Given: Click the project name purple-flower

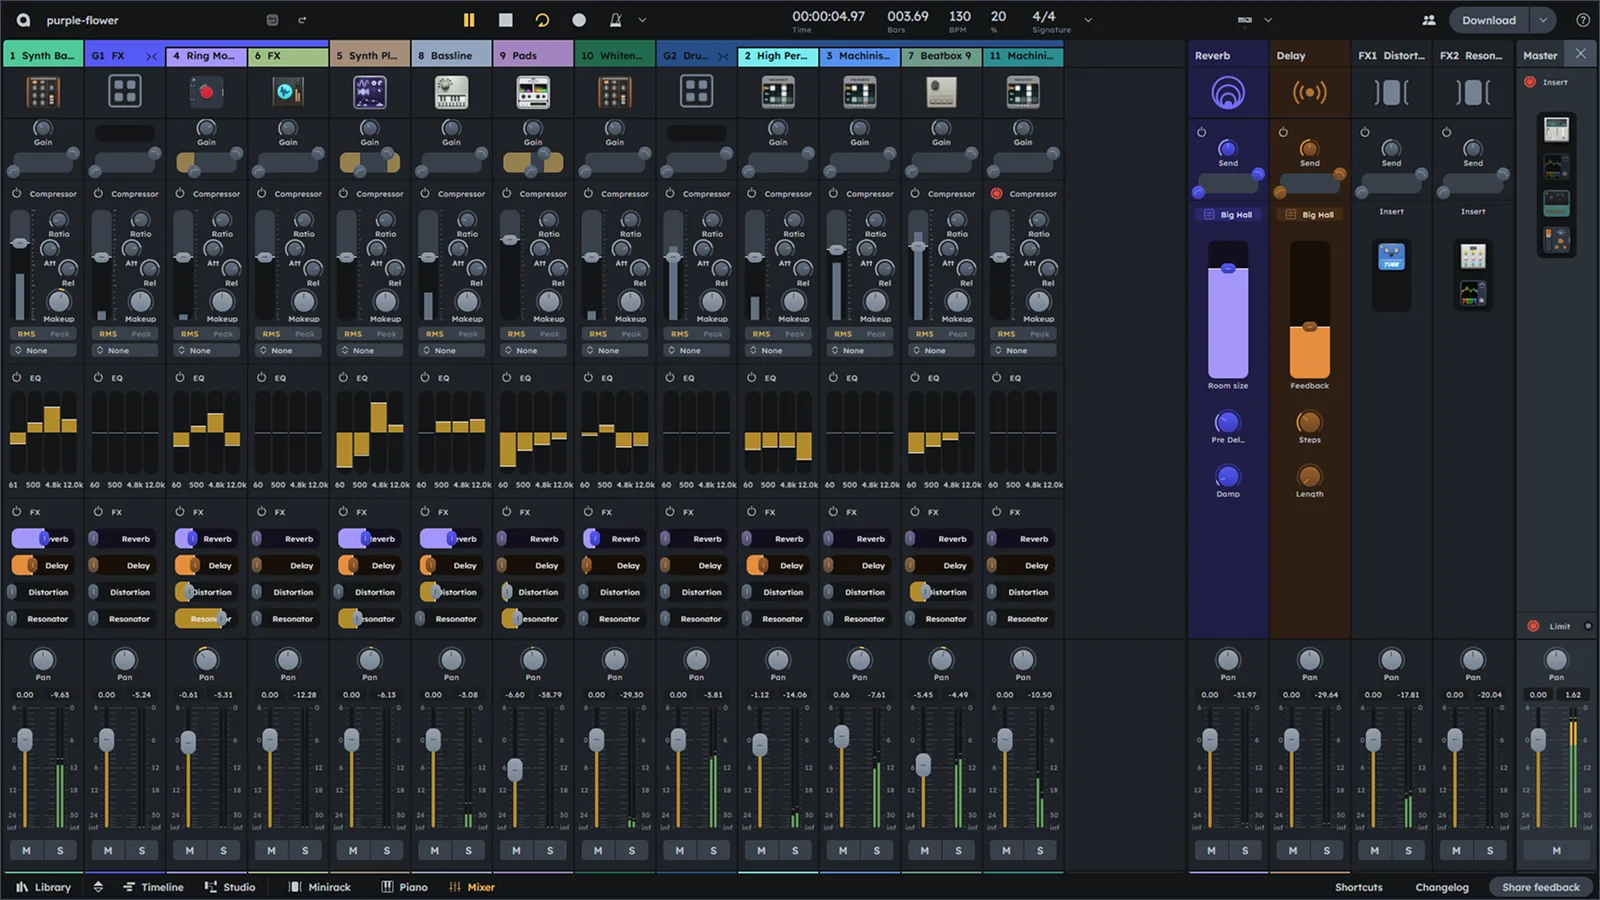Looking at the screenshot, I should tap(82, 20).
